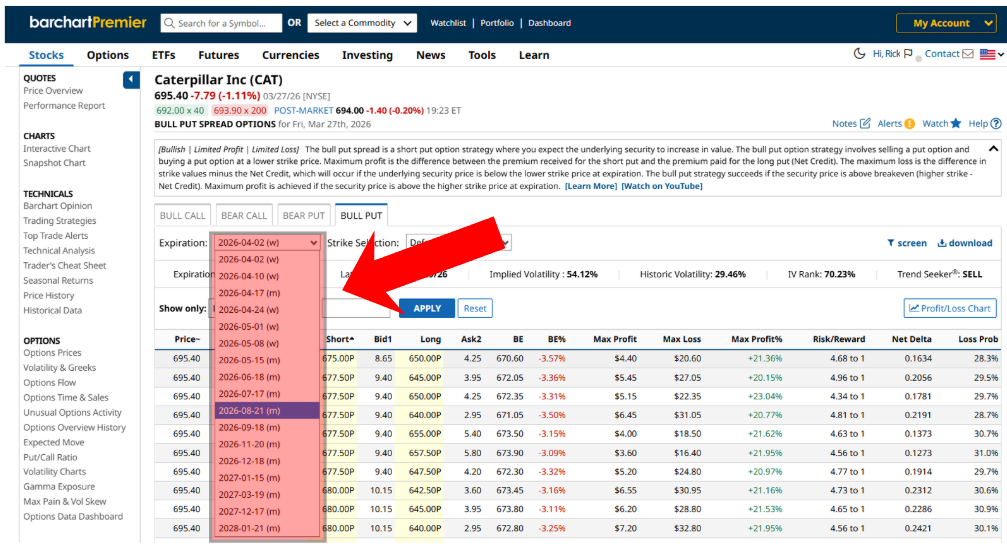Viewport: 1007px width, 551px height.
Task: Open the Learn menu
Action: coord(534,55)
